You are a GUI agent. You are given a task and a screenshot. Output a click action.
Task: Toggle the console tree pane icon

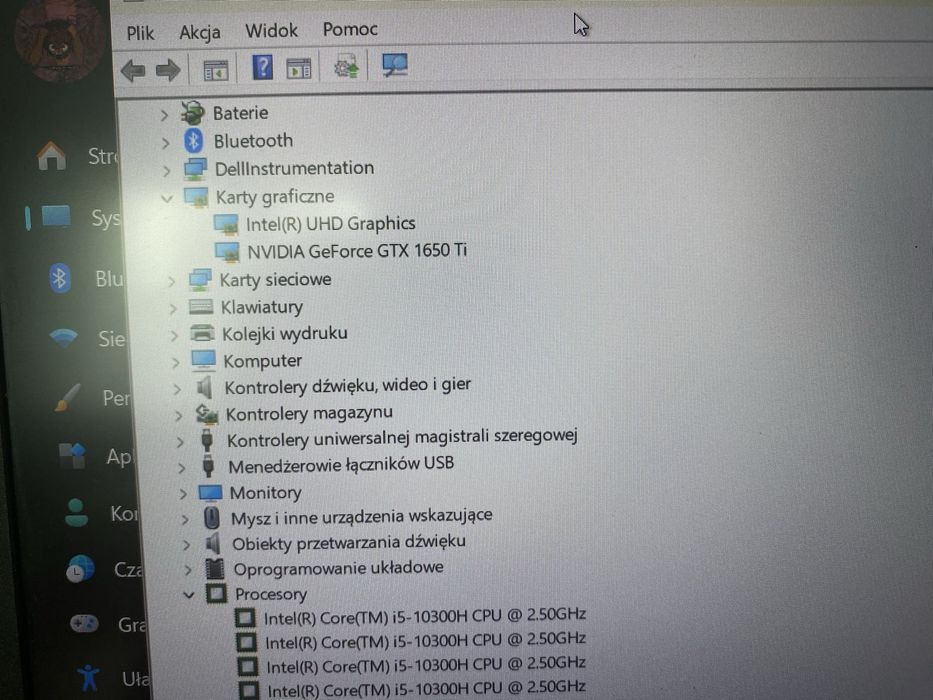tap(215, 70)
